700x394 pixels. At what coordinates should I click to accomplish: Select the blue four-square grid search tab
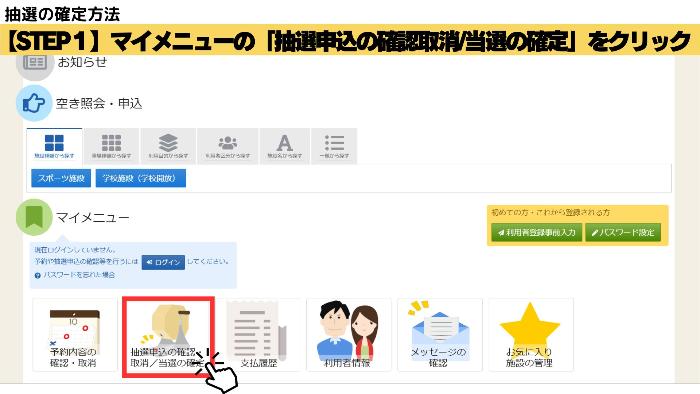tap(54, 146)
